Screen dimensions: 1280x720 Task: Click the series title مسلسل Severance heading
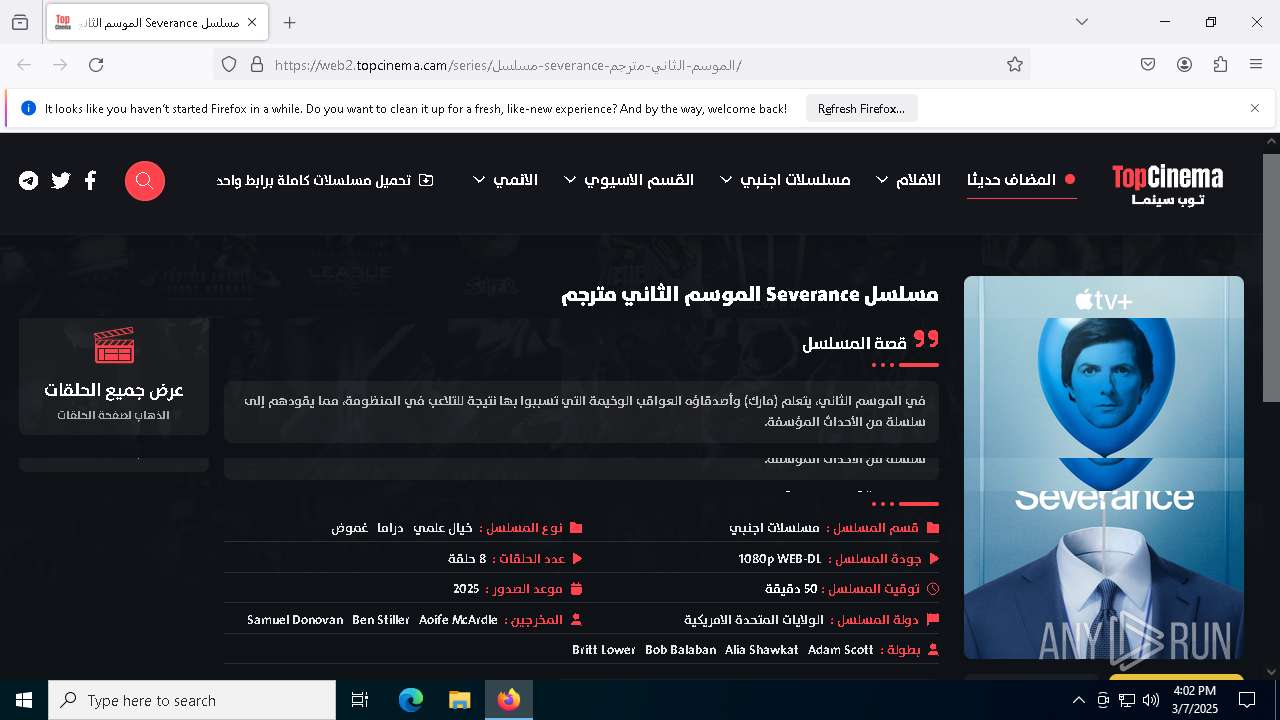pos(750,295)
